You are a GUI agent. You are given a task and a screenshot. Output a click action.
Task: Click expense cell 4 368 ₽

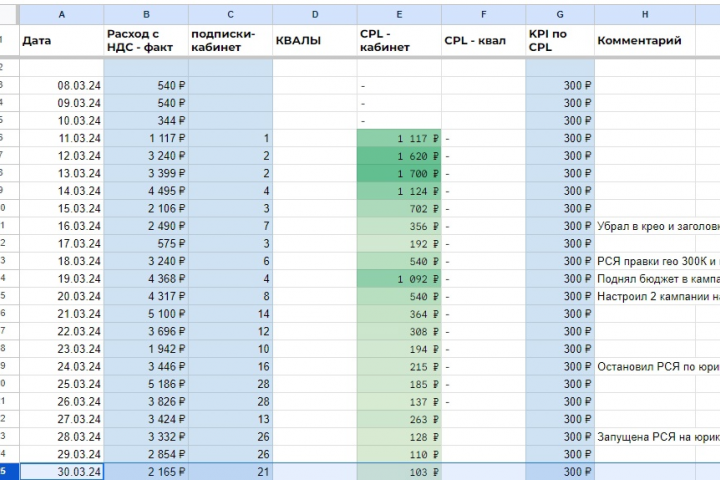pos(146,278)
